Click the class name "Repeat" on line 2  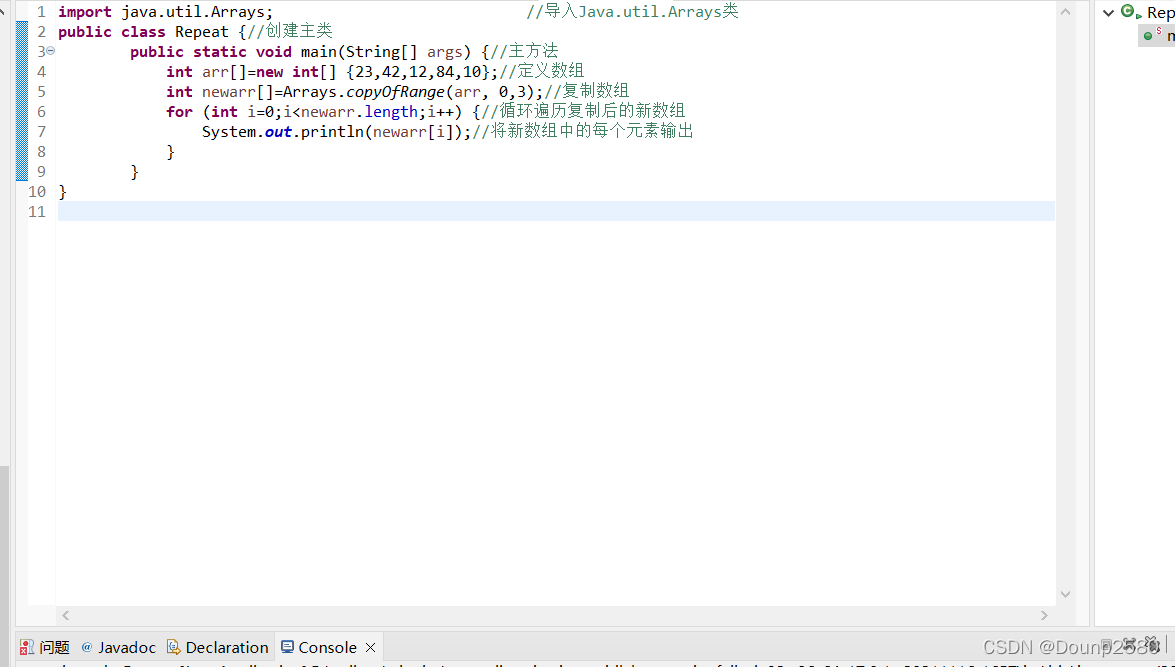(x=202, y=31)
